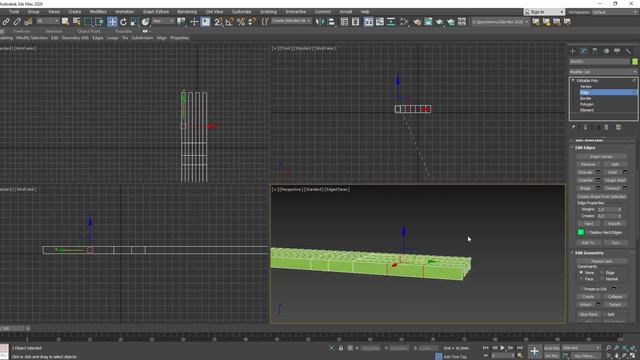Click the Slice Plane button
640x360 pixels.
588,315
